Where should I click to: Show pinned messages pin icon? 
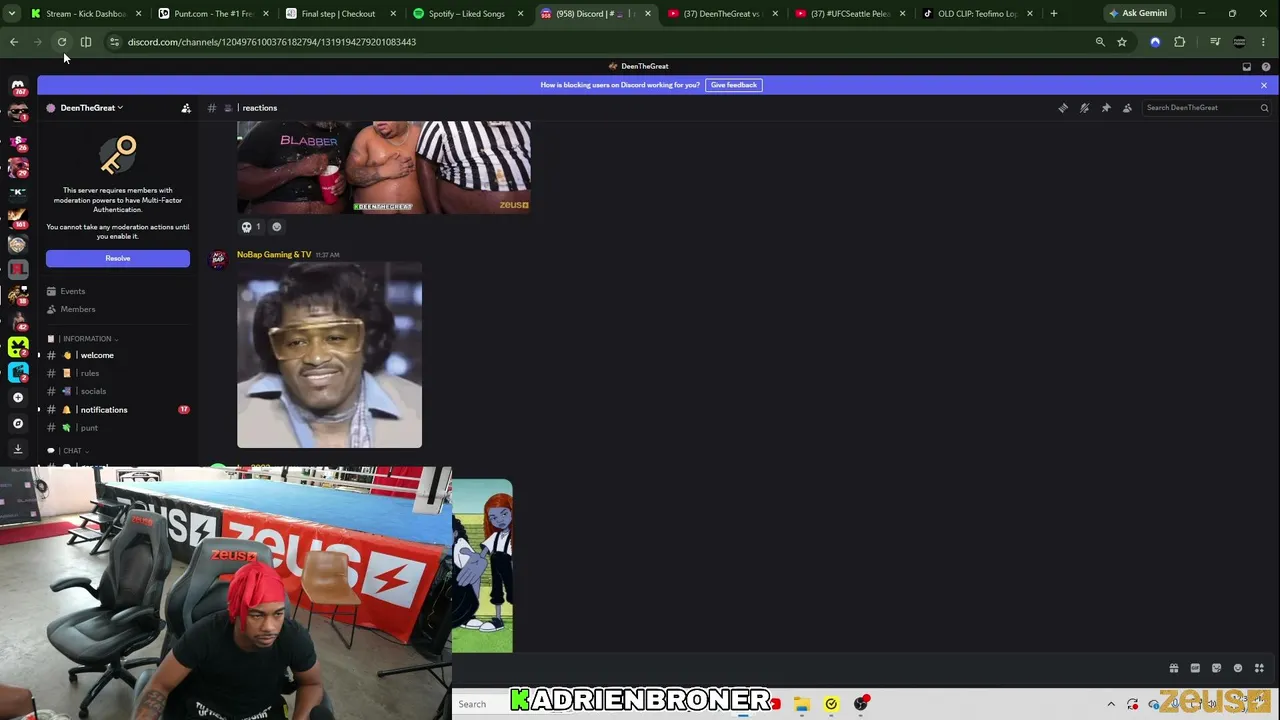tap(1106, 108)
